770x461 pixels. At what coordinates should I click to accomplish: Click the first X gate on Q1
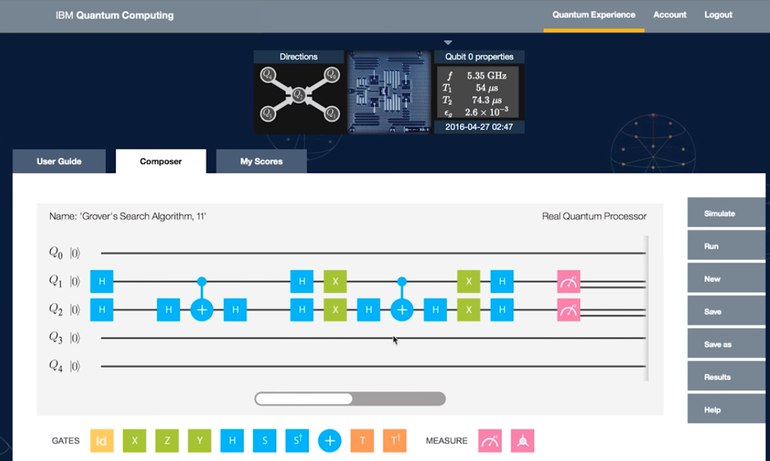335,281
